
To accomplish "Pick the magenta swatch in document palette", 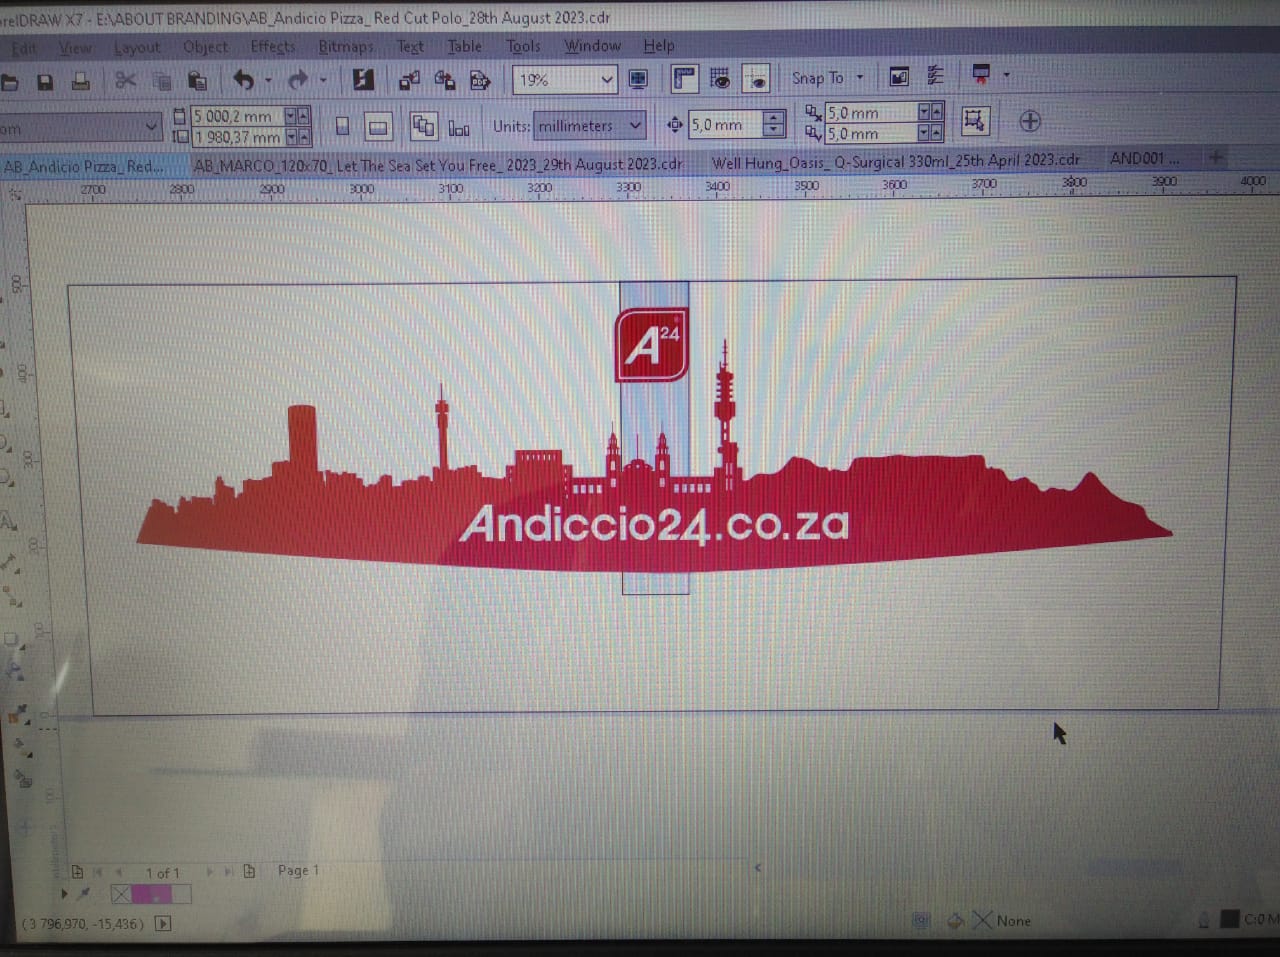I will (x=149, y=894).
